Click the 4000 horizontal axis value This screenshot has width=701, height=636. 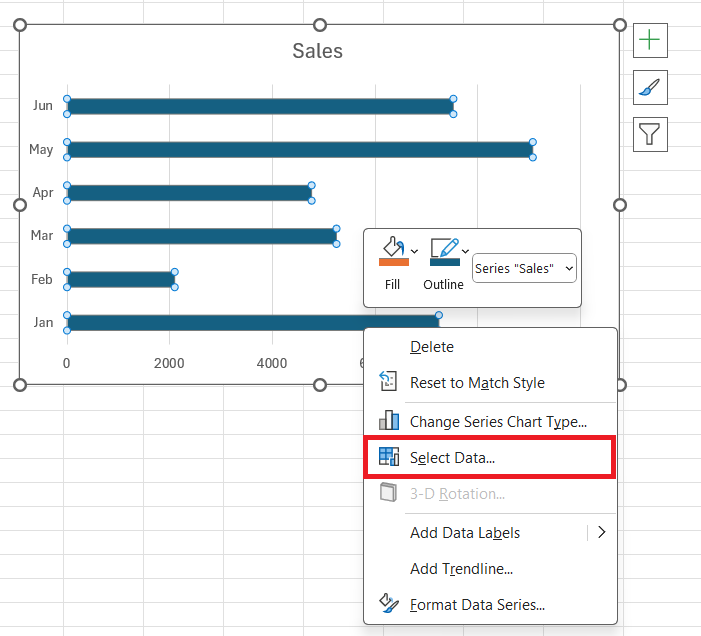272,363
